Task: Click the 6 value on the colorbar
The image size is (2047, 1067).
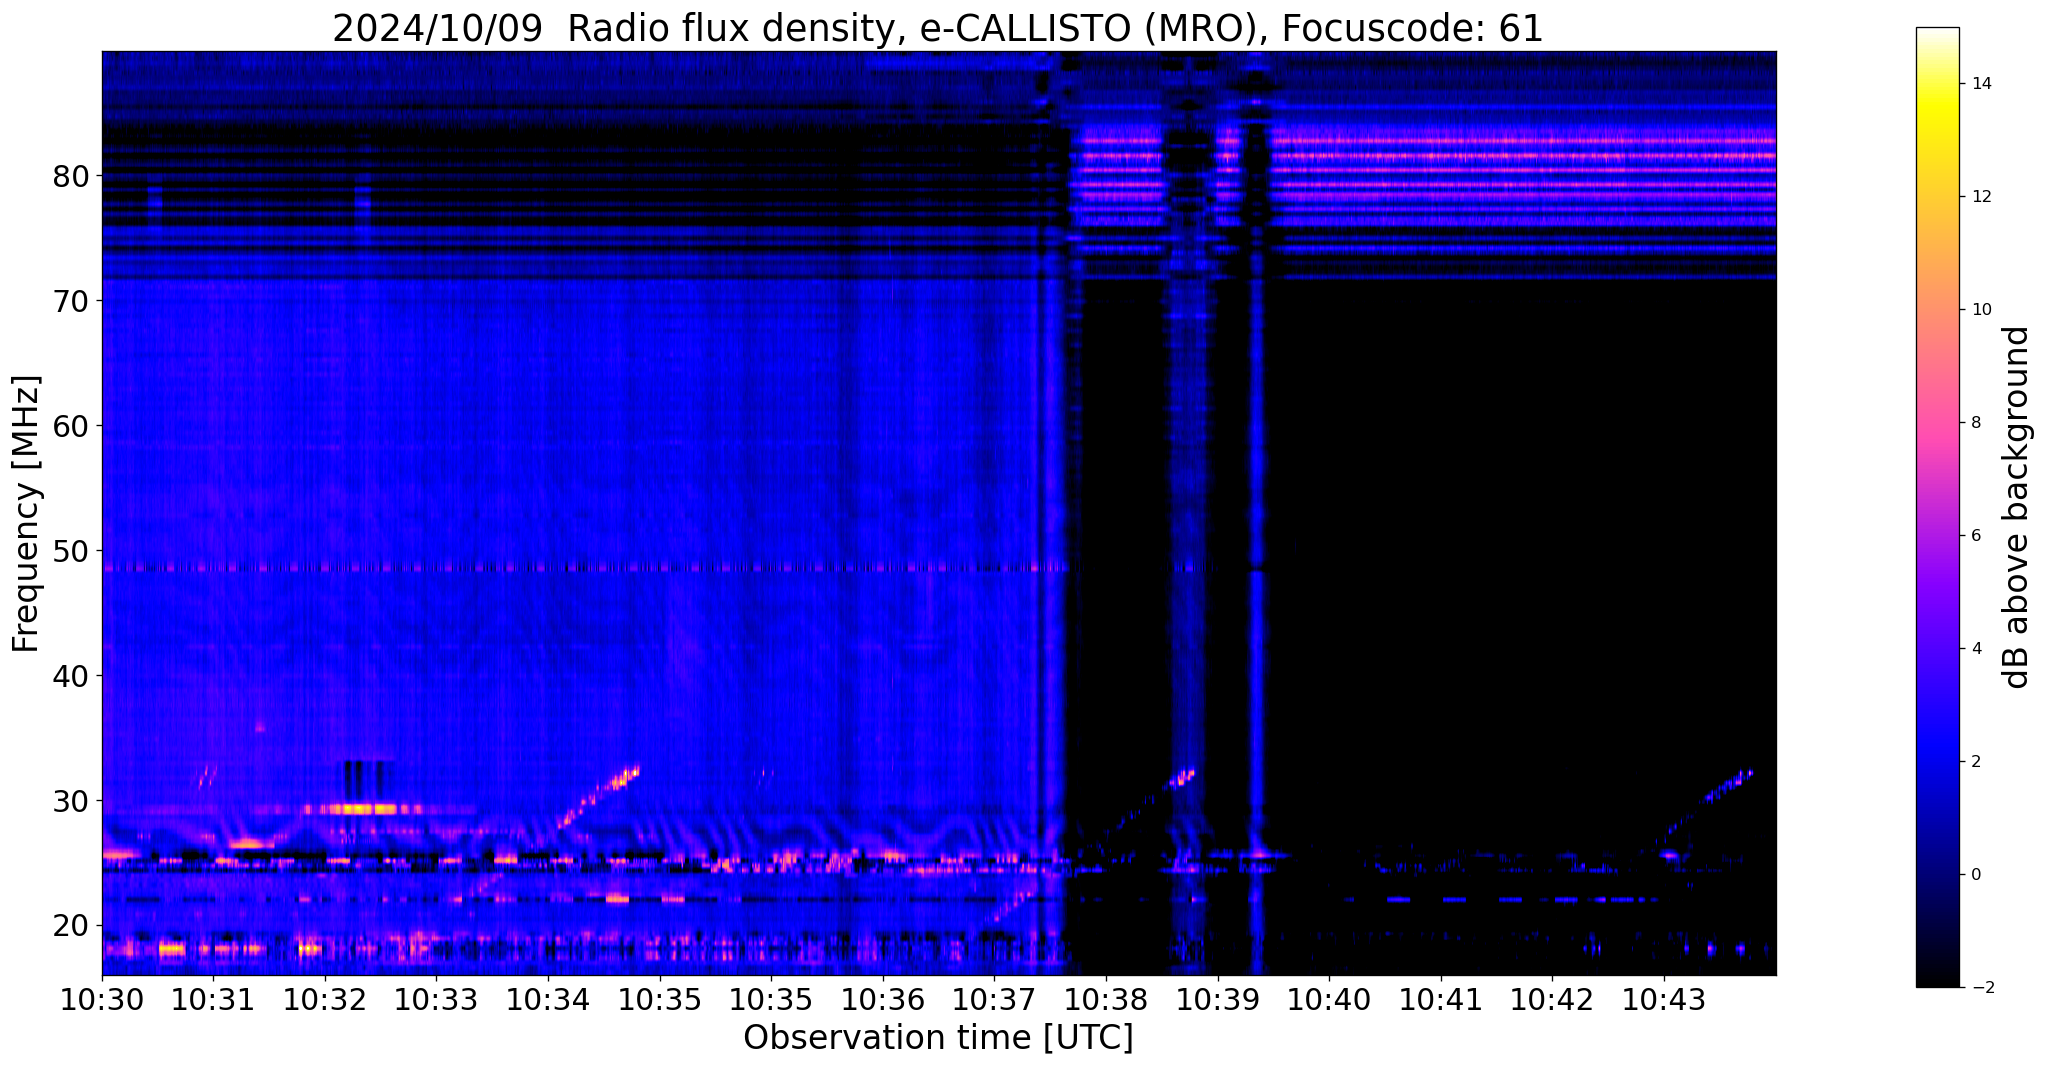Action: click(1975, 536)
